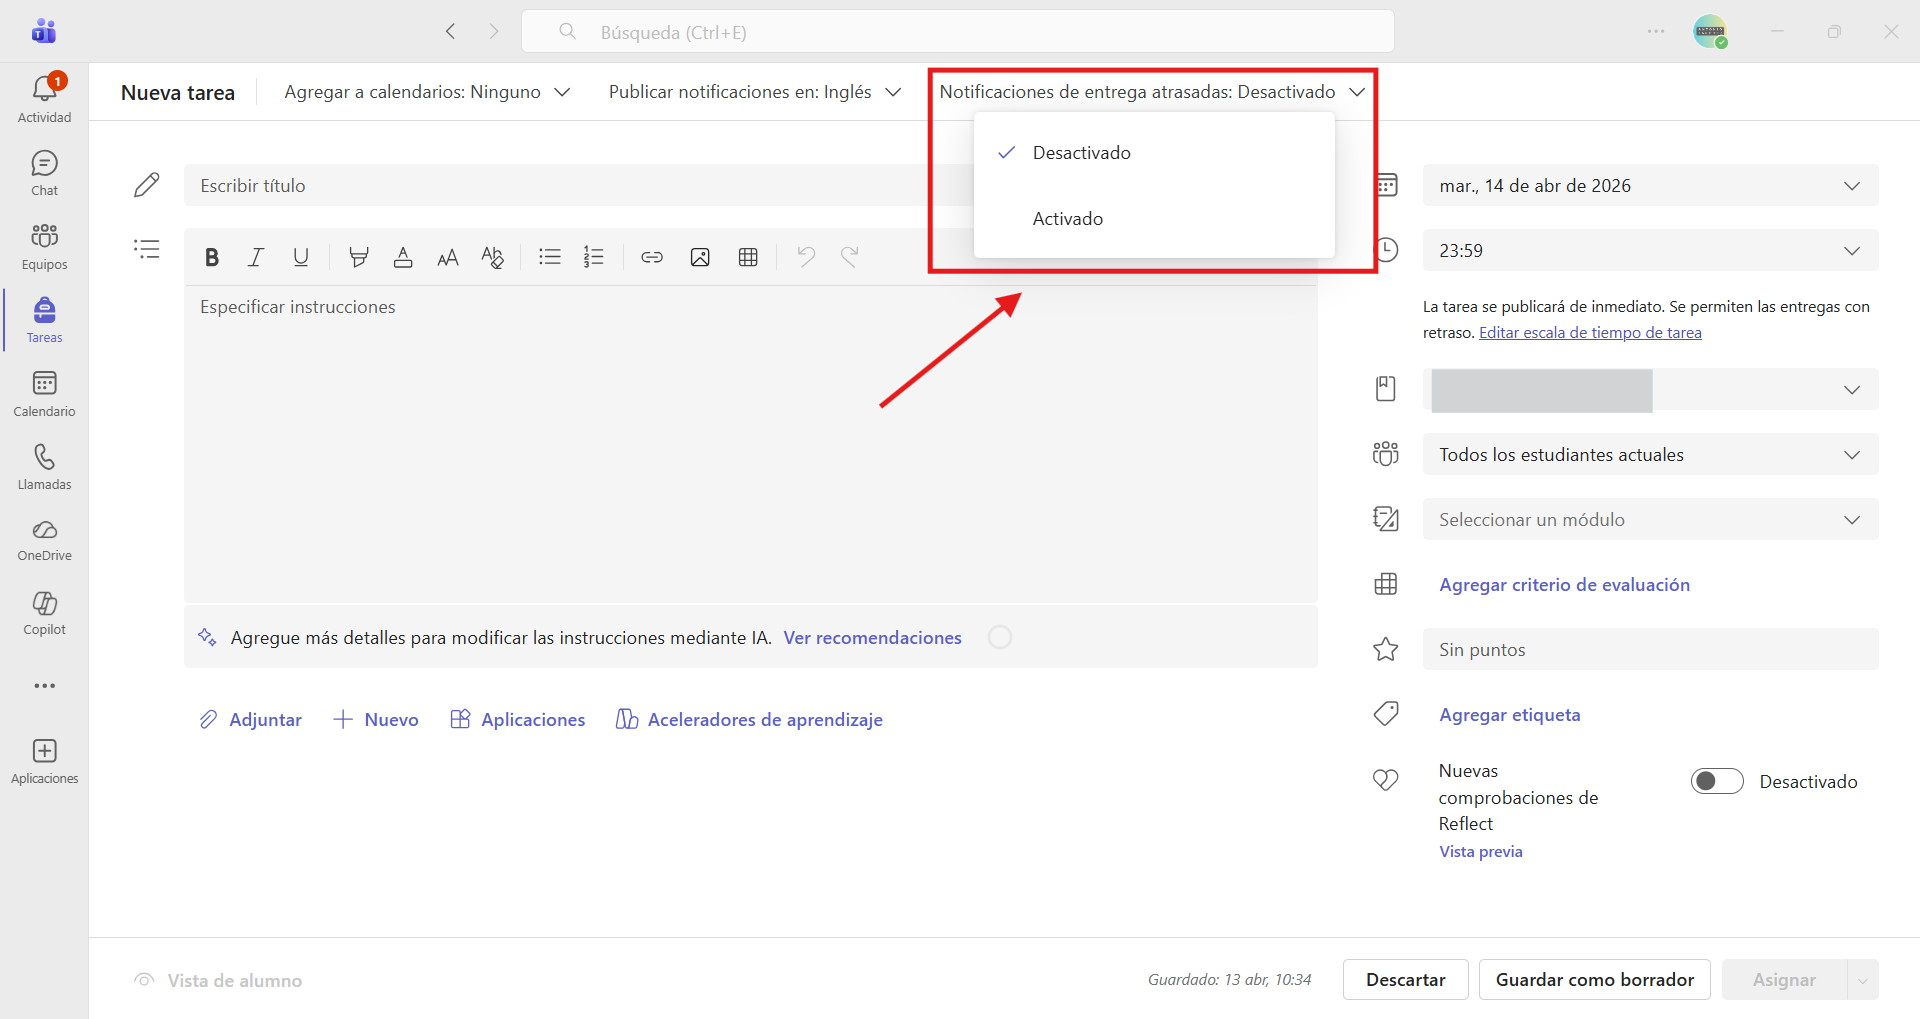
Task: Insert an image into instructions
Action: [x=700, y=257]
